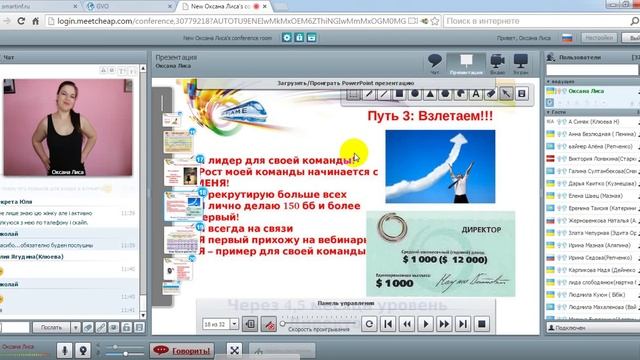The width and height of the screenshot is (640, 360).
Task: Reload the page in the browser
Action: [21, 21]
